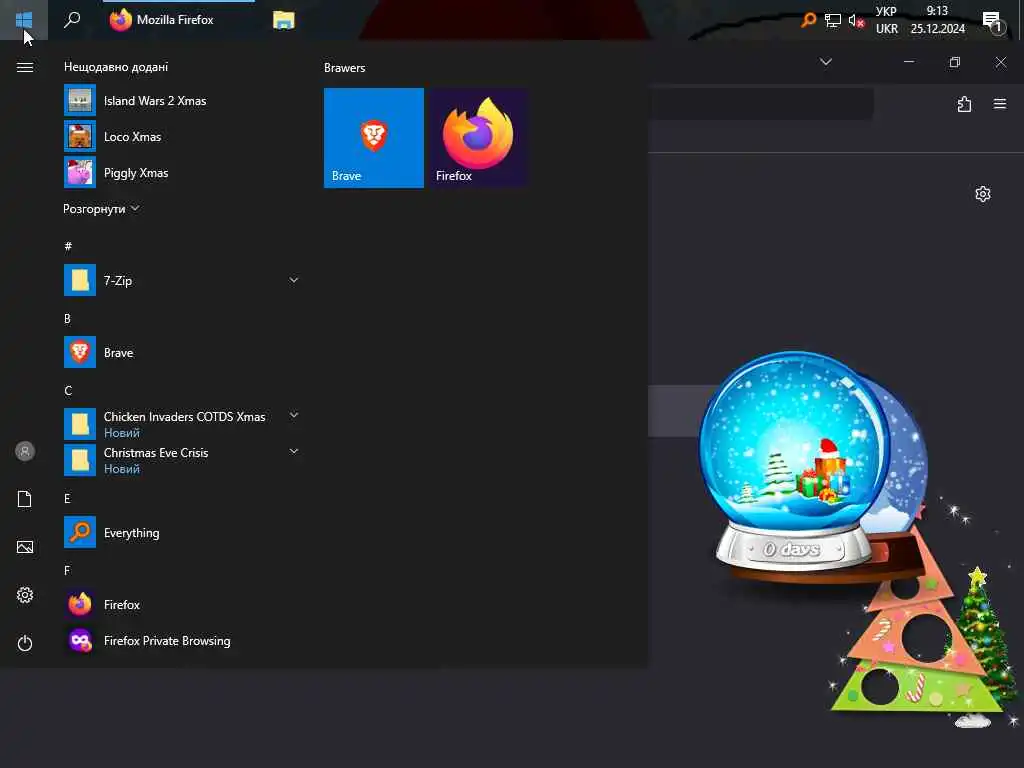This screenshot has height=768, width=1024.
Task: Open clock showing 9:13 25.12.2024
Action: click(x=937, y=20)
